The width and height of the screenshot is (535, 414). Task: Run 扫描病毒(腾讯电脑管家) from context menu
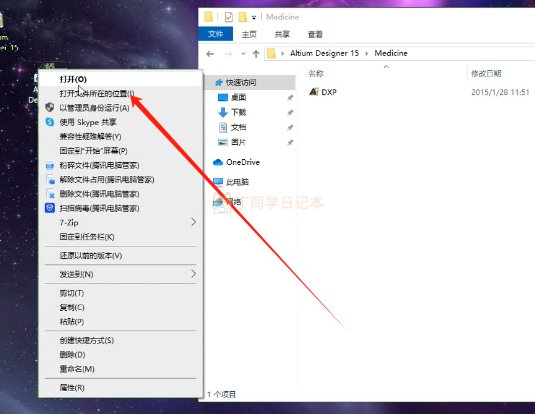[x=120, y=208]
